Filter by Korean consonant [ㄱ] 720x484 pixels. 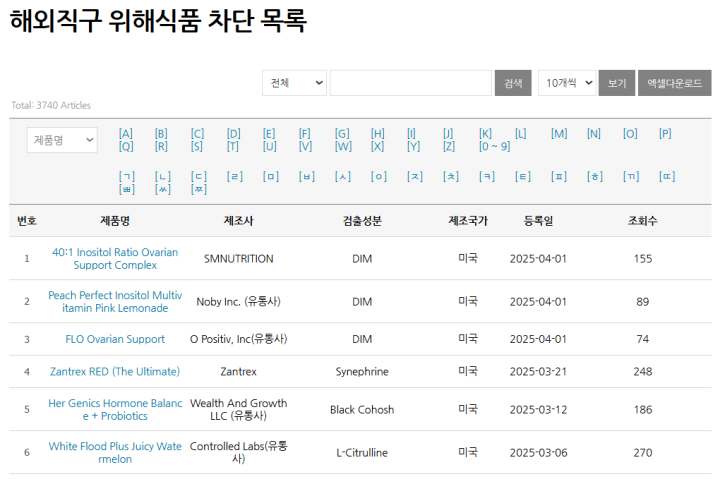click(127, 176)
